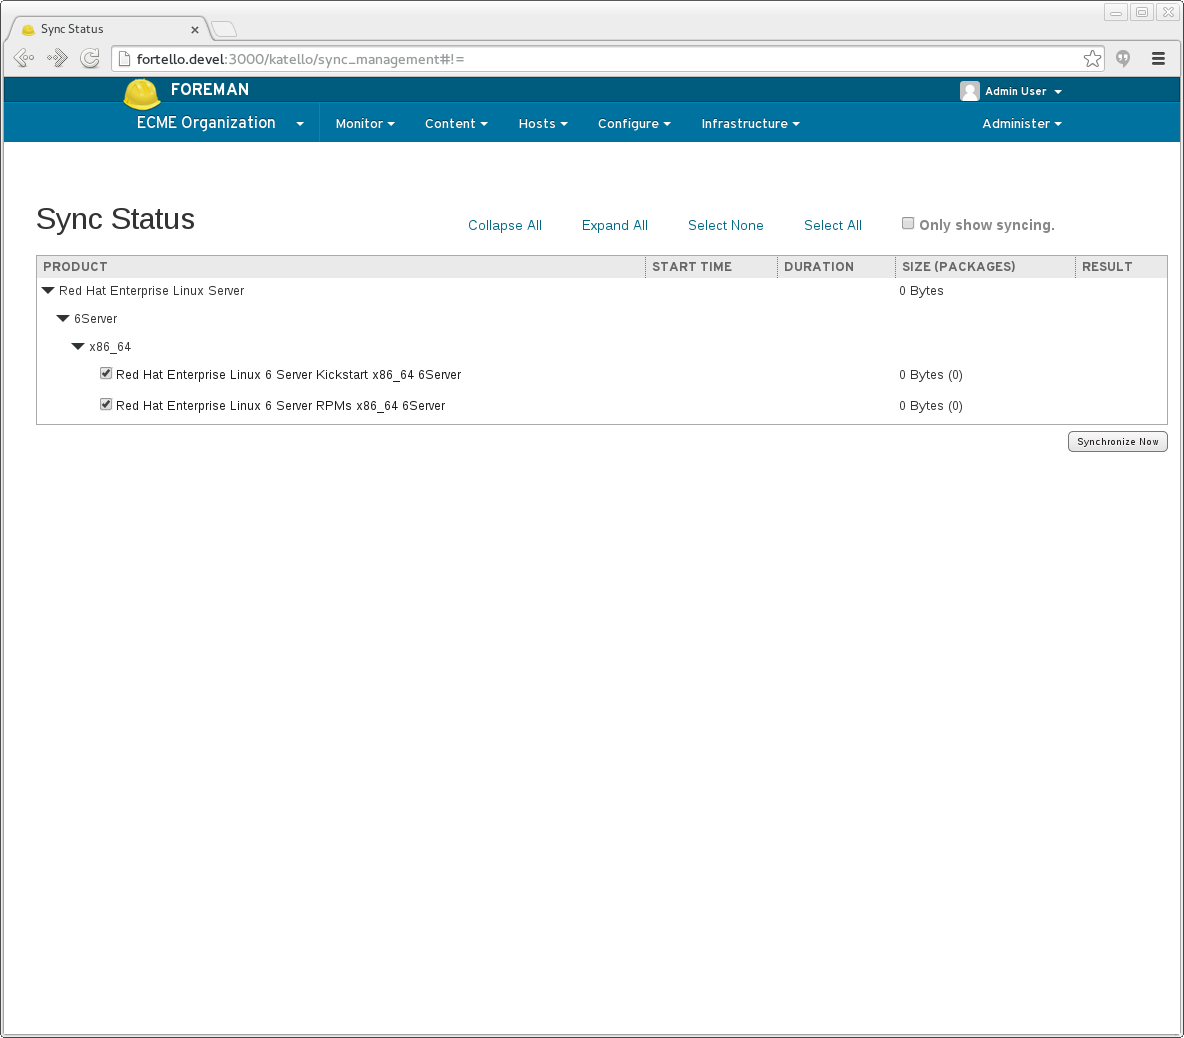Click the SIZE (PACKAGES) column header
This screenshot has width=1184, height=1038.
pos(959,266)
